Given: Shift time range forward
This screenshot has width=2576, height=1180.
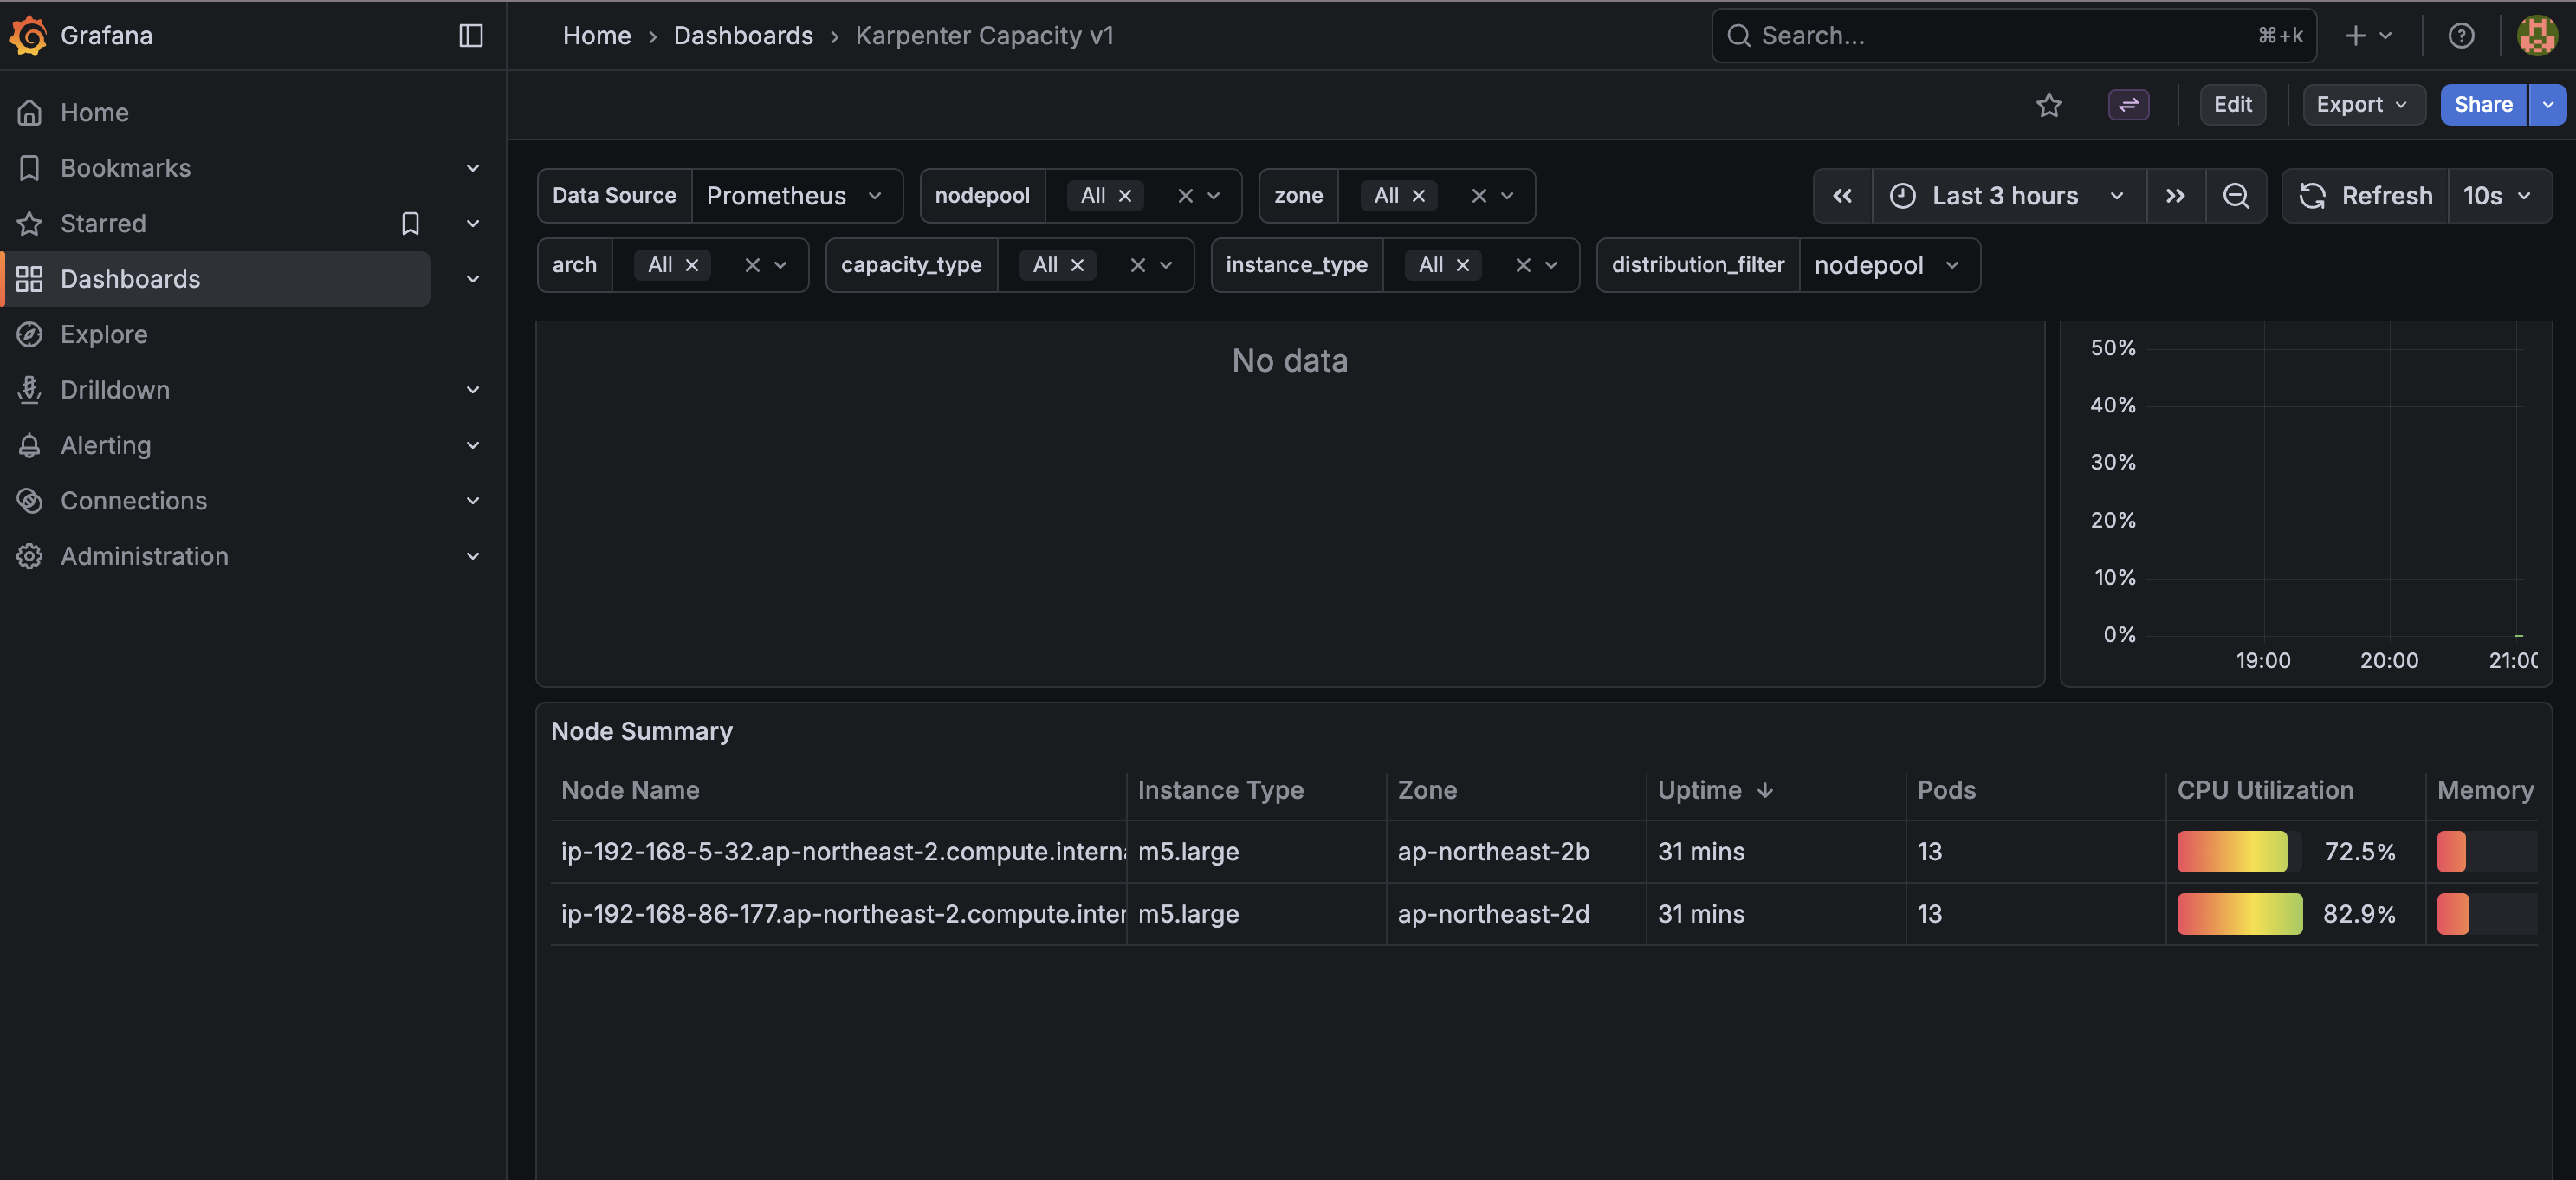Looking at the screenshot, I should point(2175,195).
